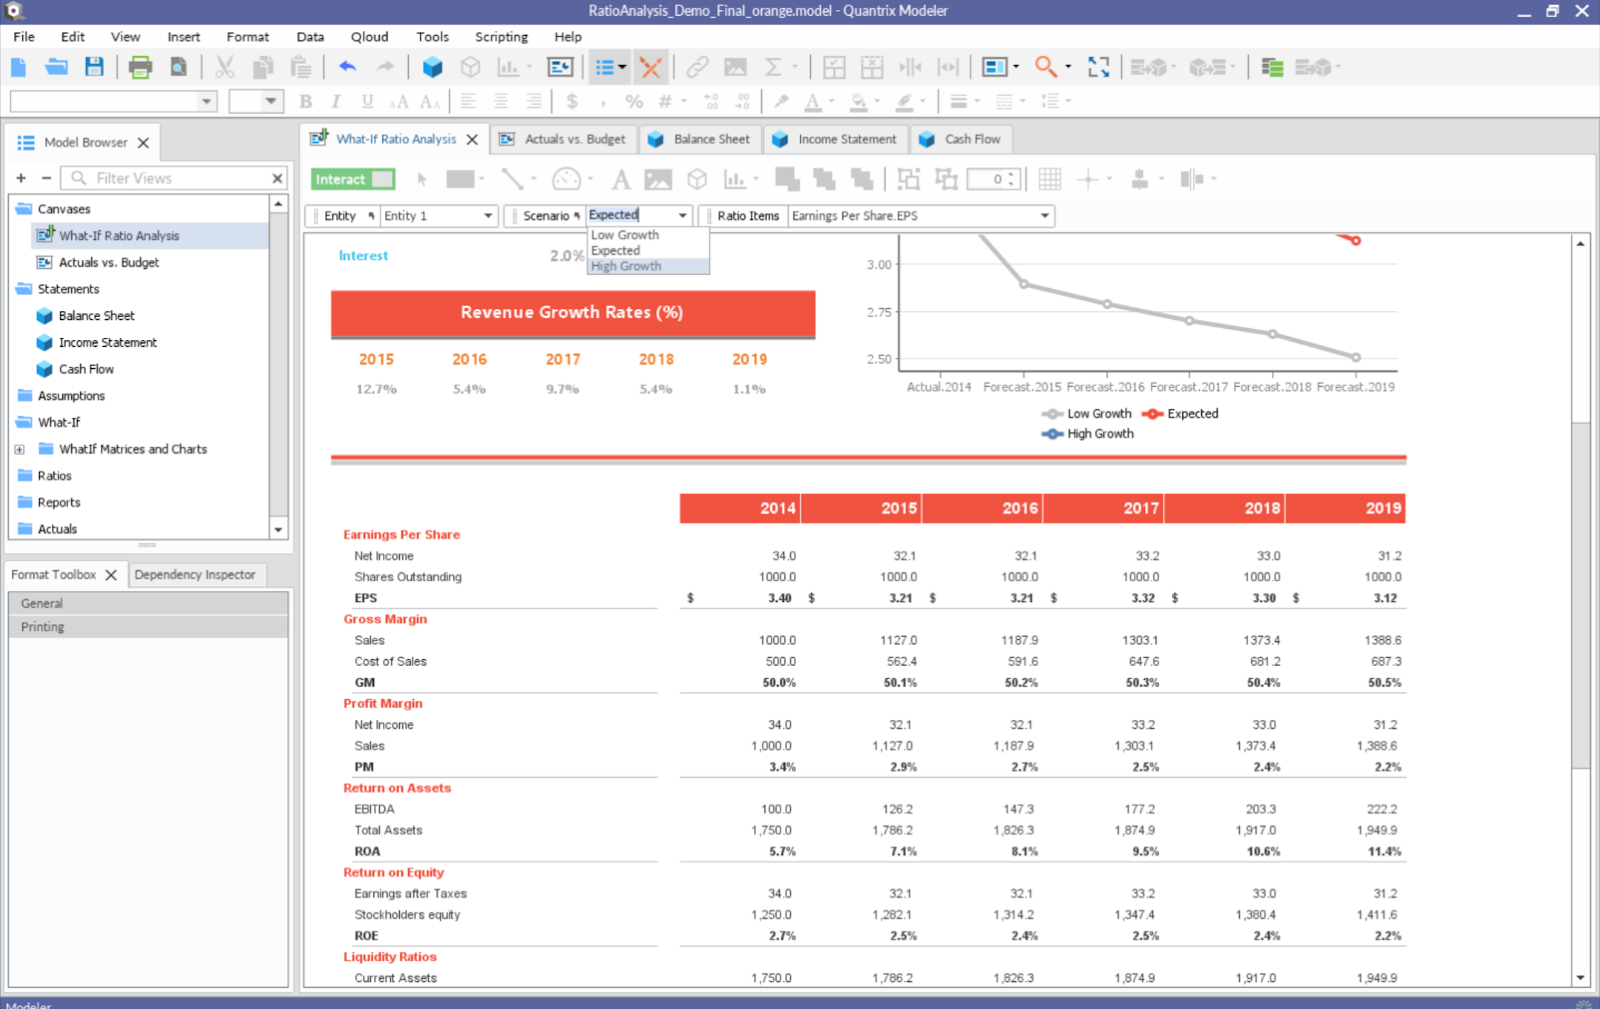
Task: Toggle the canvas grid display
Action: coord(1049,179)
